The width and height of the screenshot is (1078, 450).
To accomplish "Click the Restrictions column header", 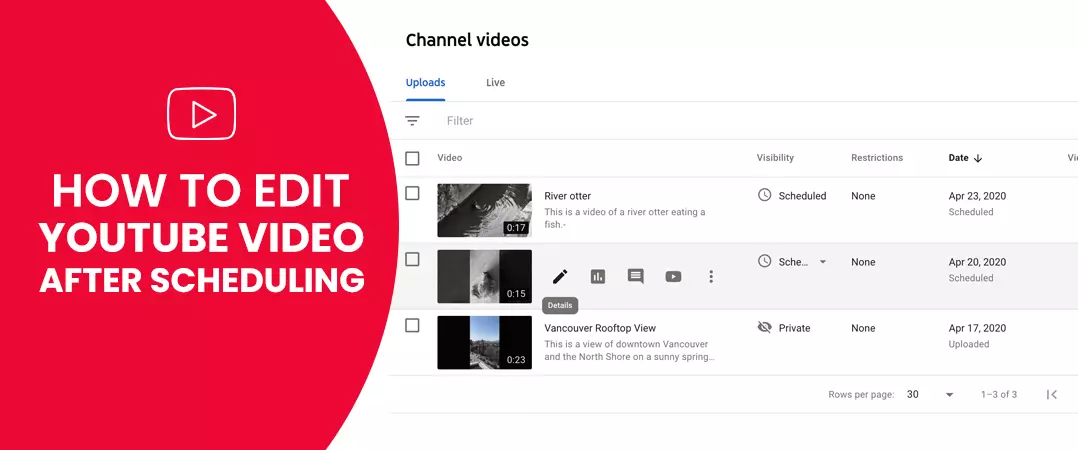I will [877, 158].
